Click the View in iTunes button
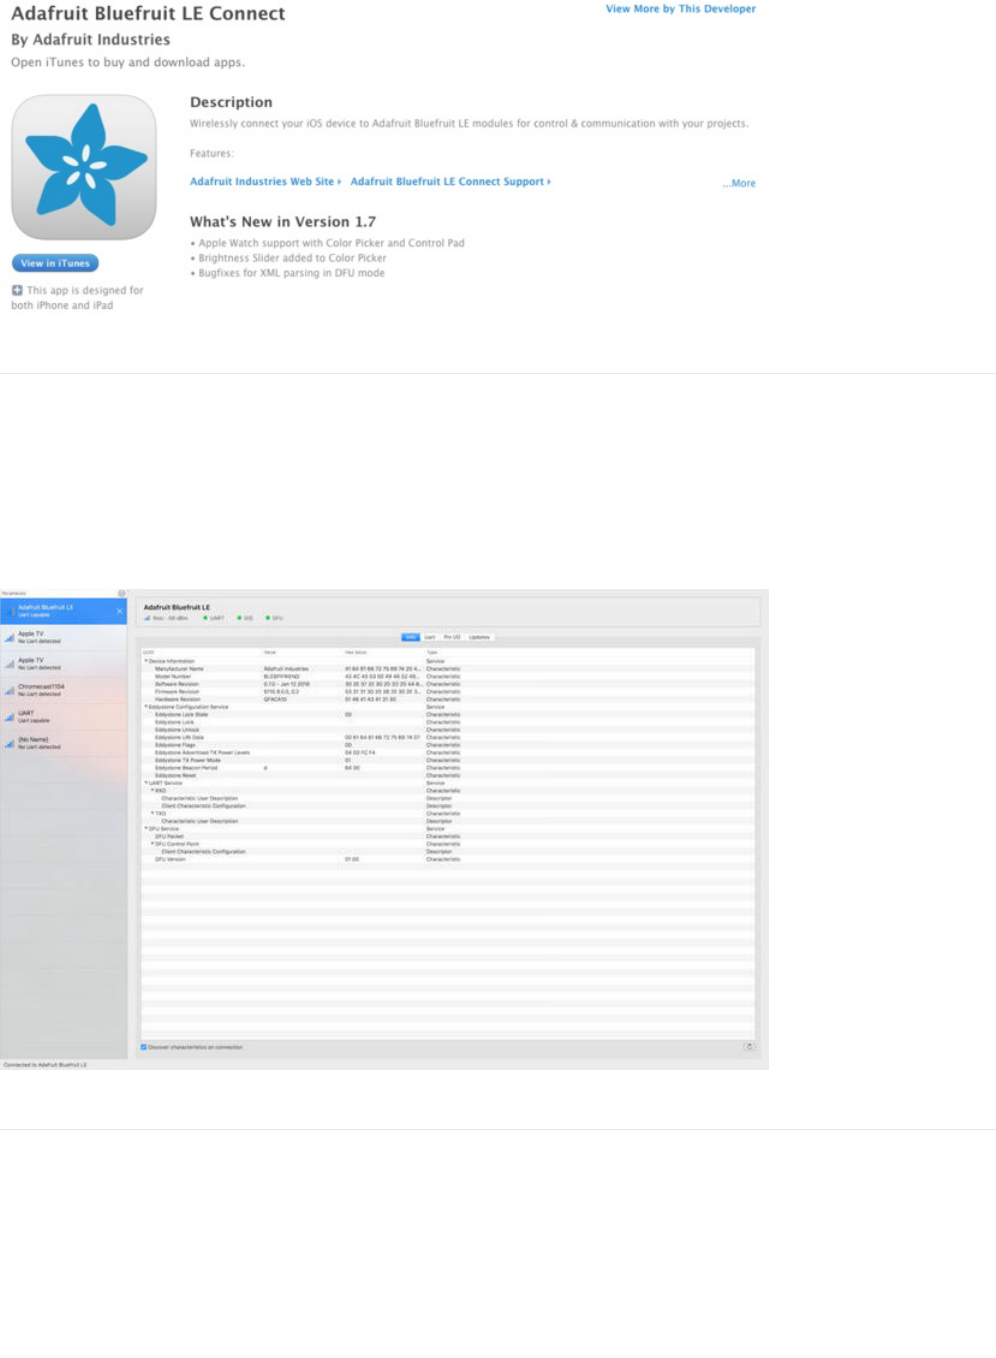The height and width of the screenshot is (1358, 996). coord(55,263)
